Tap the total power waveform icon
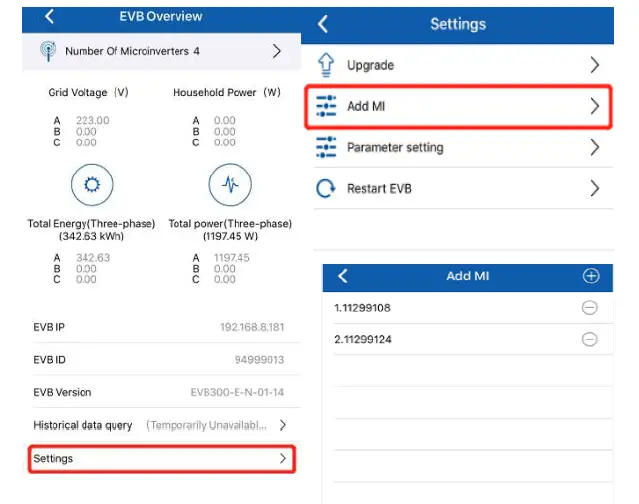The width and height of the screenshot is (639, 504). 230,185
